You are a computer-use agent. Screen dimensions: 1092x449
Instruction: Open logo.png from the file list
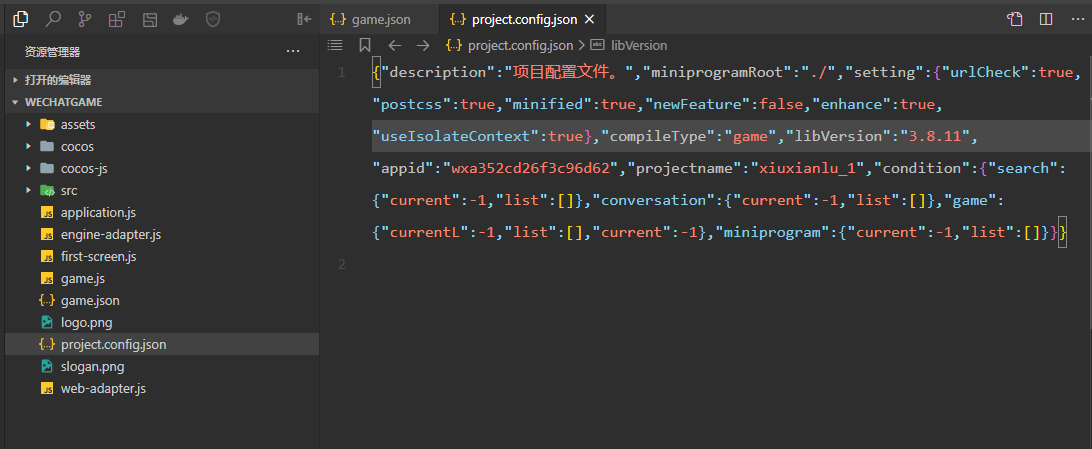coord(86,322)
